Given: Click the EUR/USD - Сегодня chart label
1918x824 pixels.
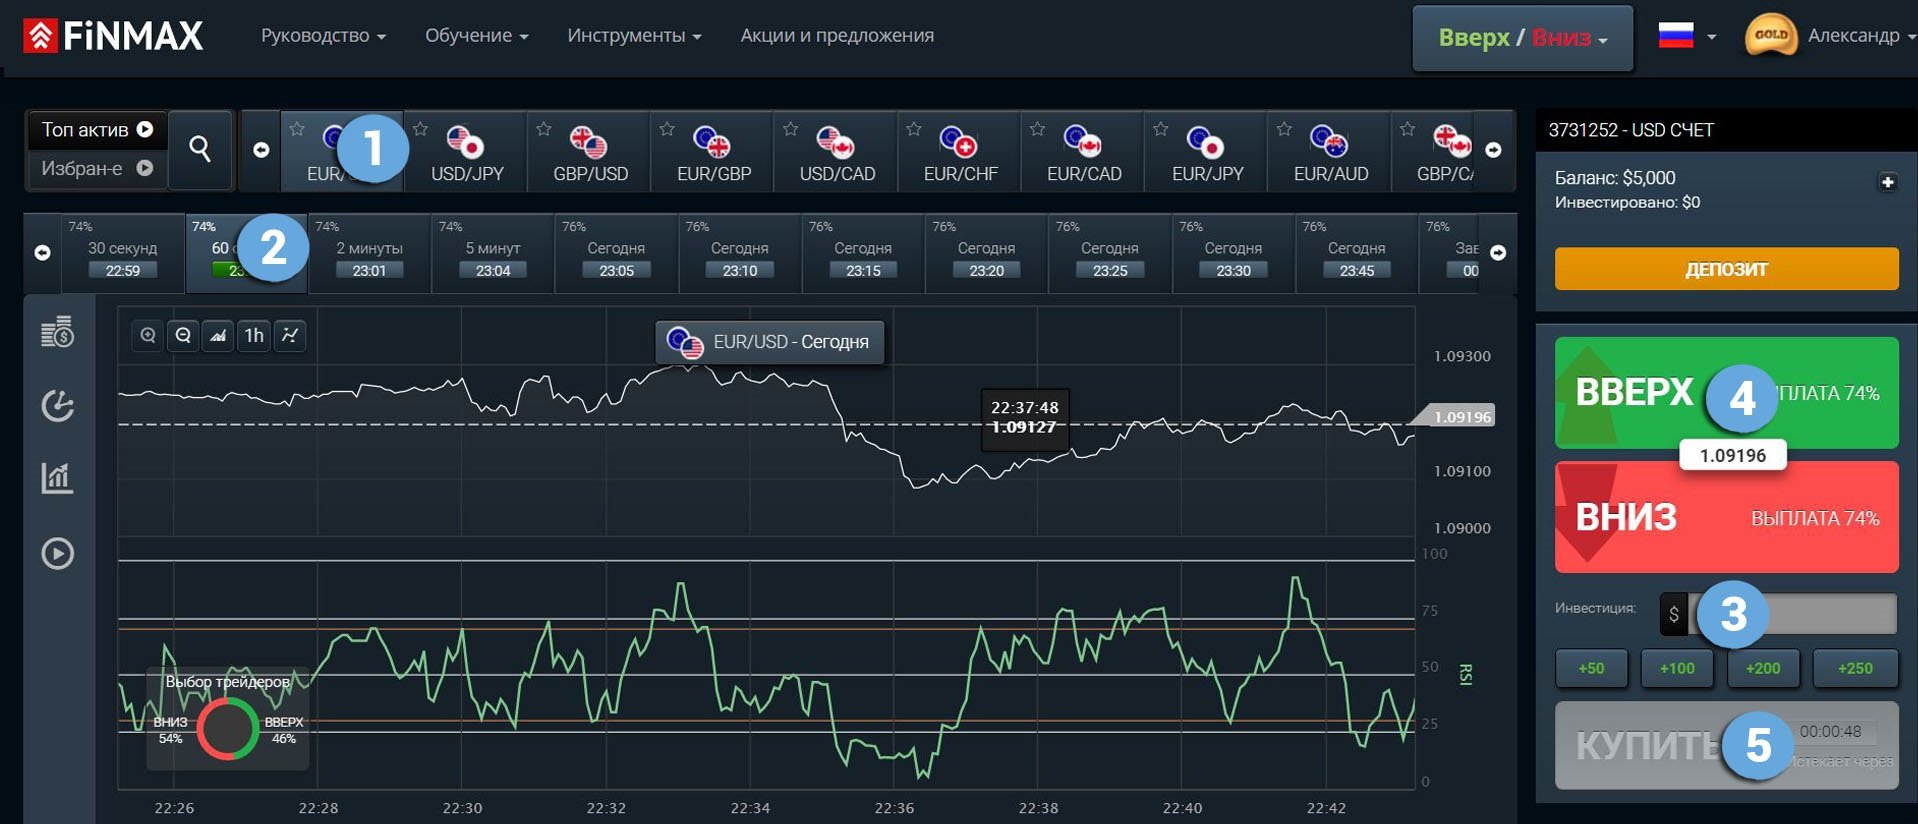Looking at the screenshot, I should coord(769,342).
